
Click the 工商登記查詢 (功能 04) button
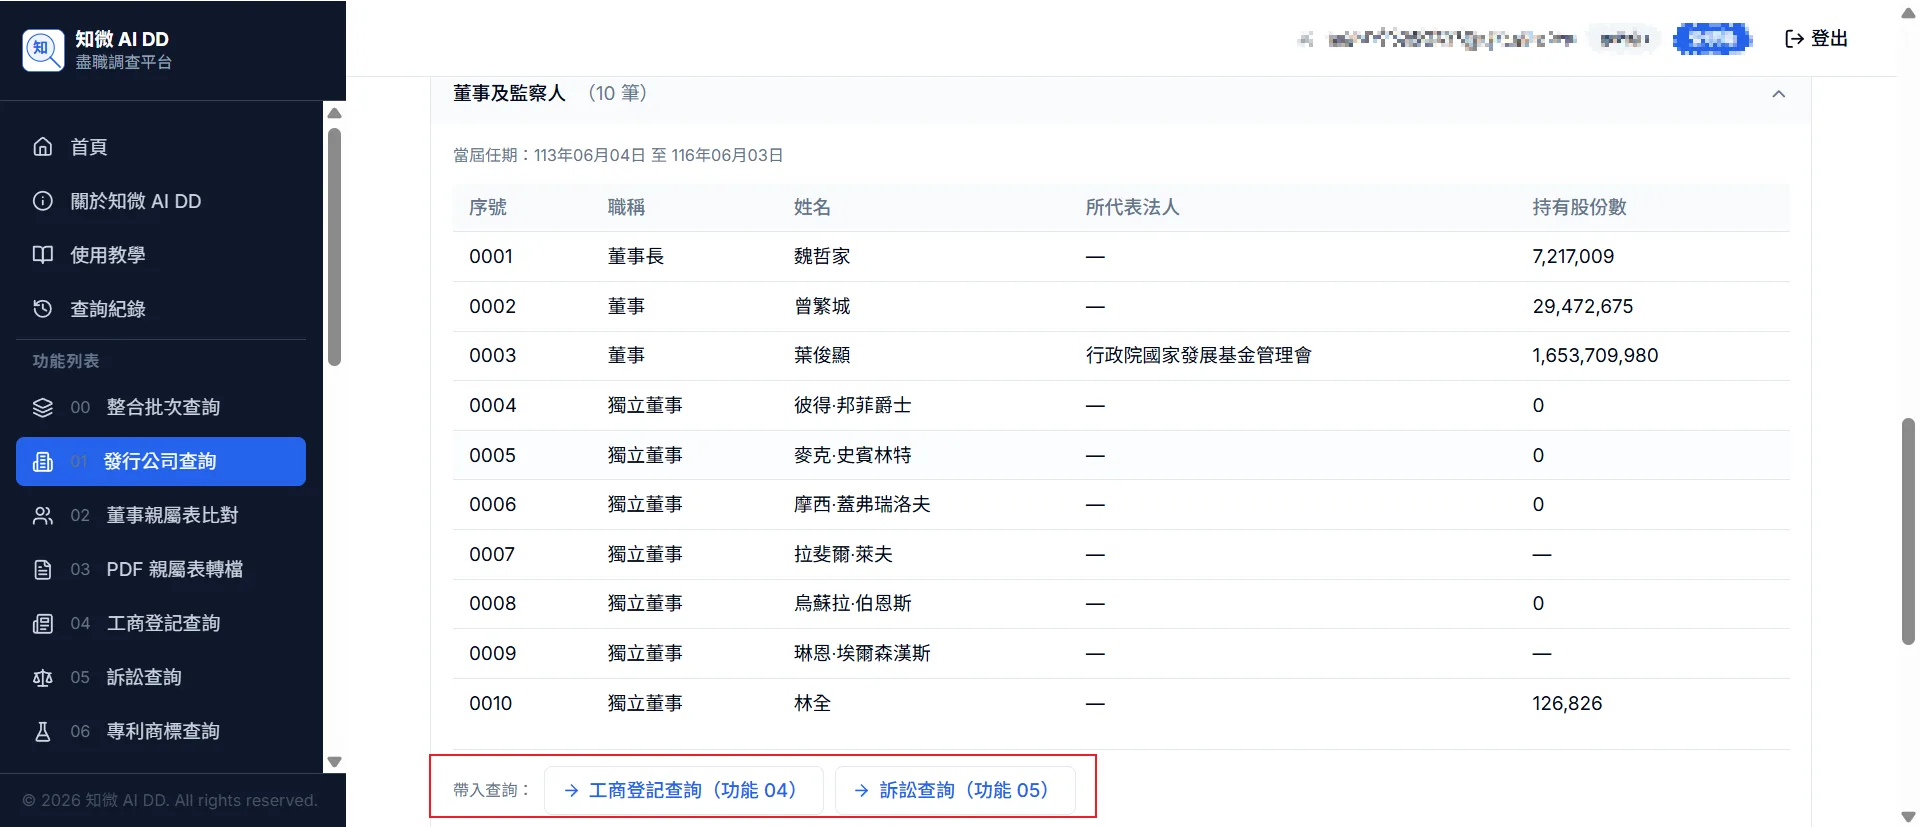pos(683,790)
